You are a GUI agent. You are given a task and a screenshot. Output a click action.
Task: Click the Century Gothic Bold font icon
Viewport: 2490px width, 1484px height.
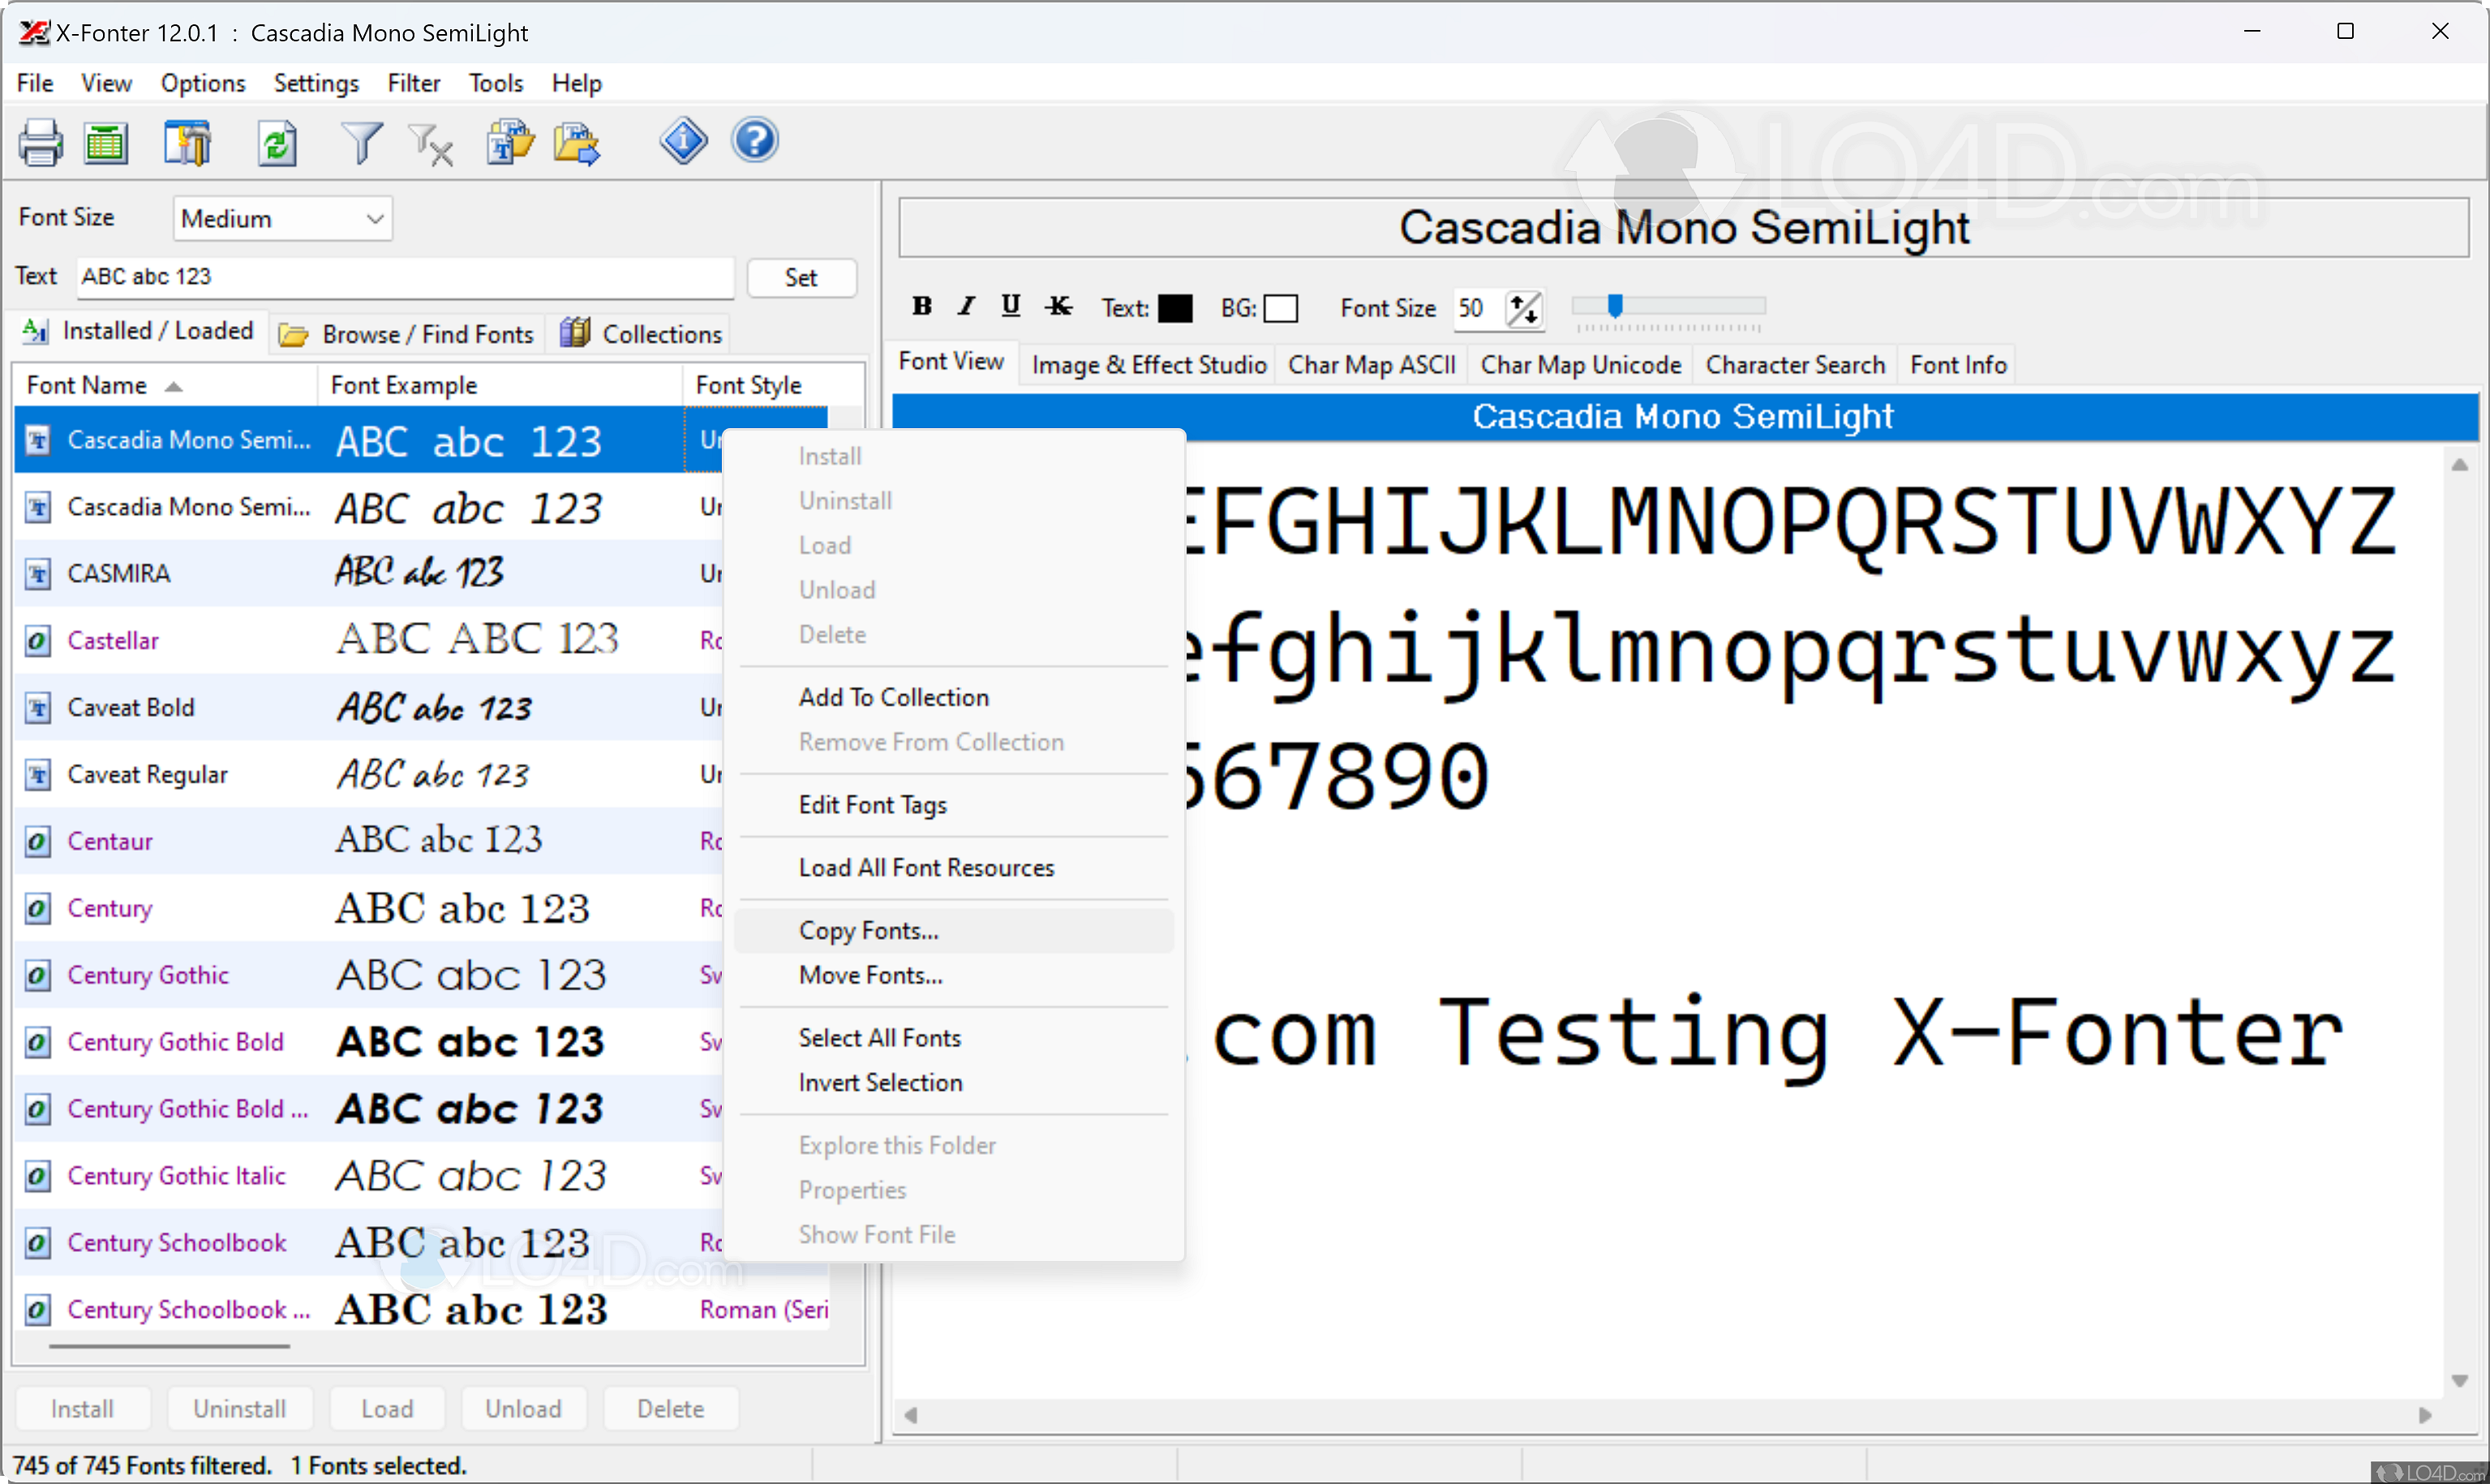(x=37, y=1042)
